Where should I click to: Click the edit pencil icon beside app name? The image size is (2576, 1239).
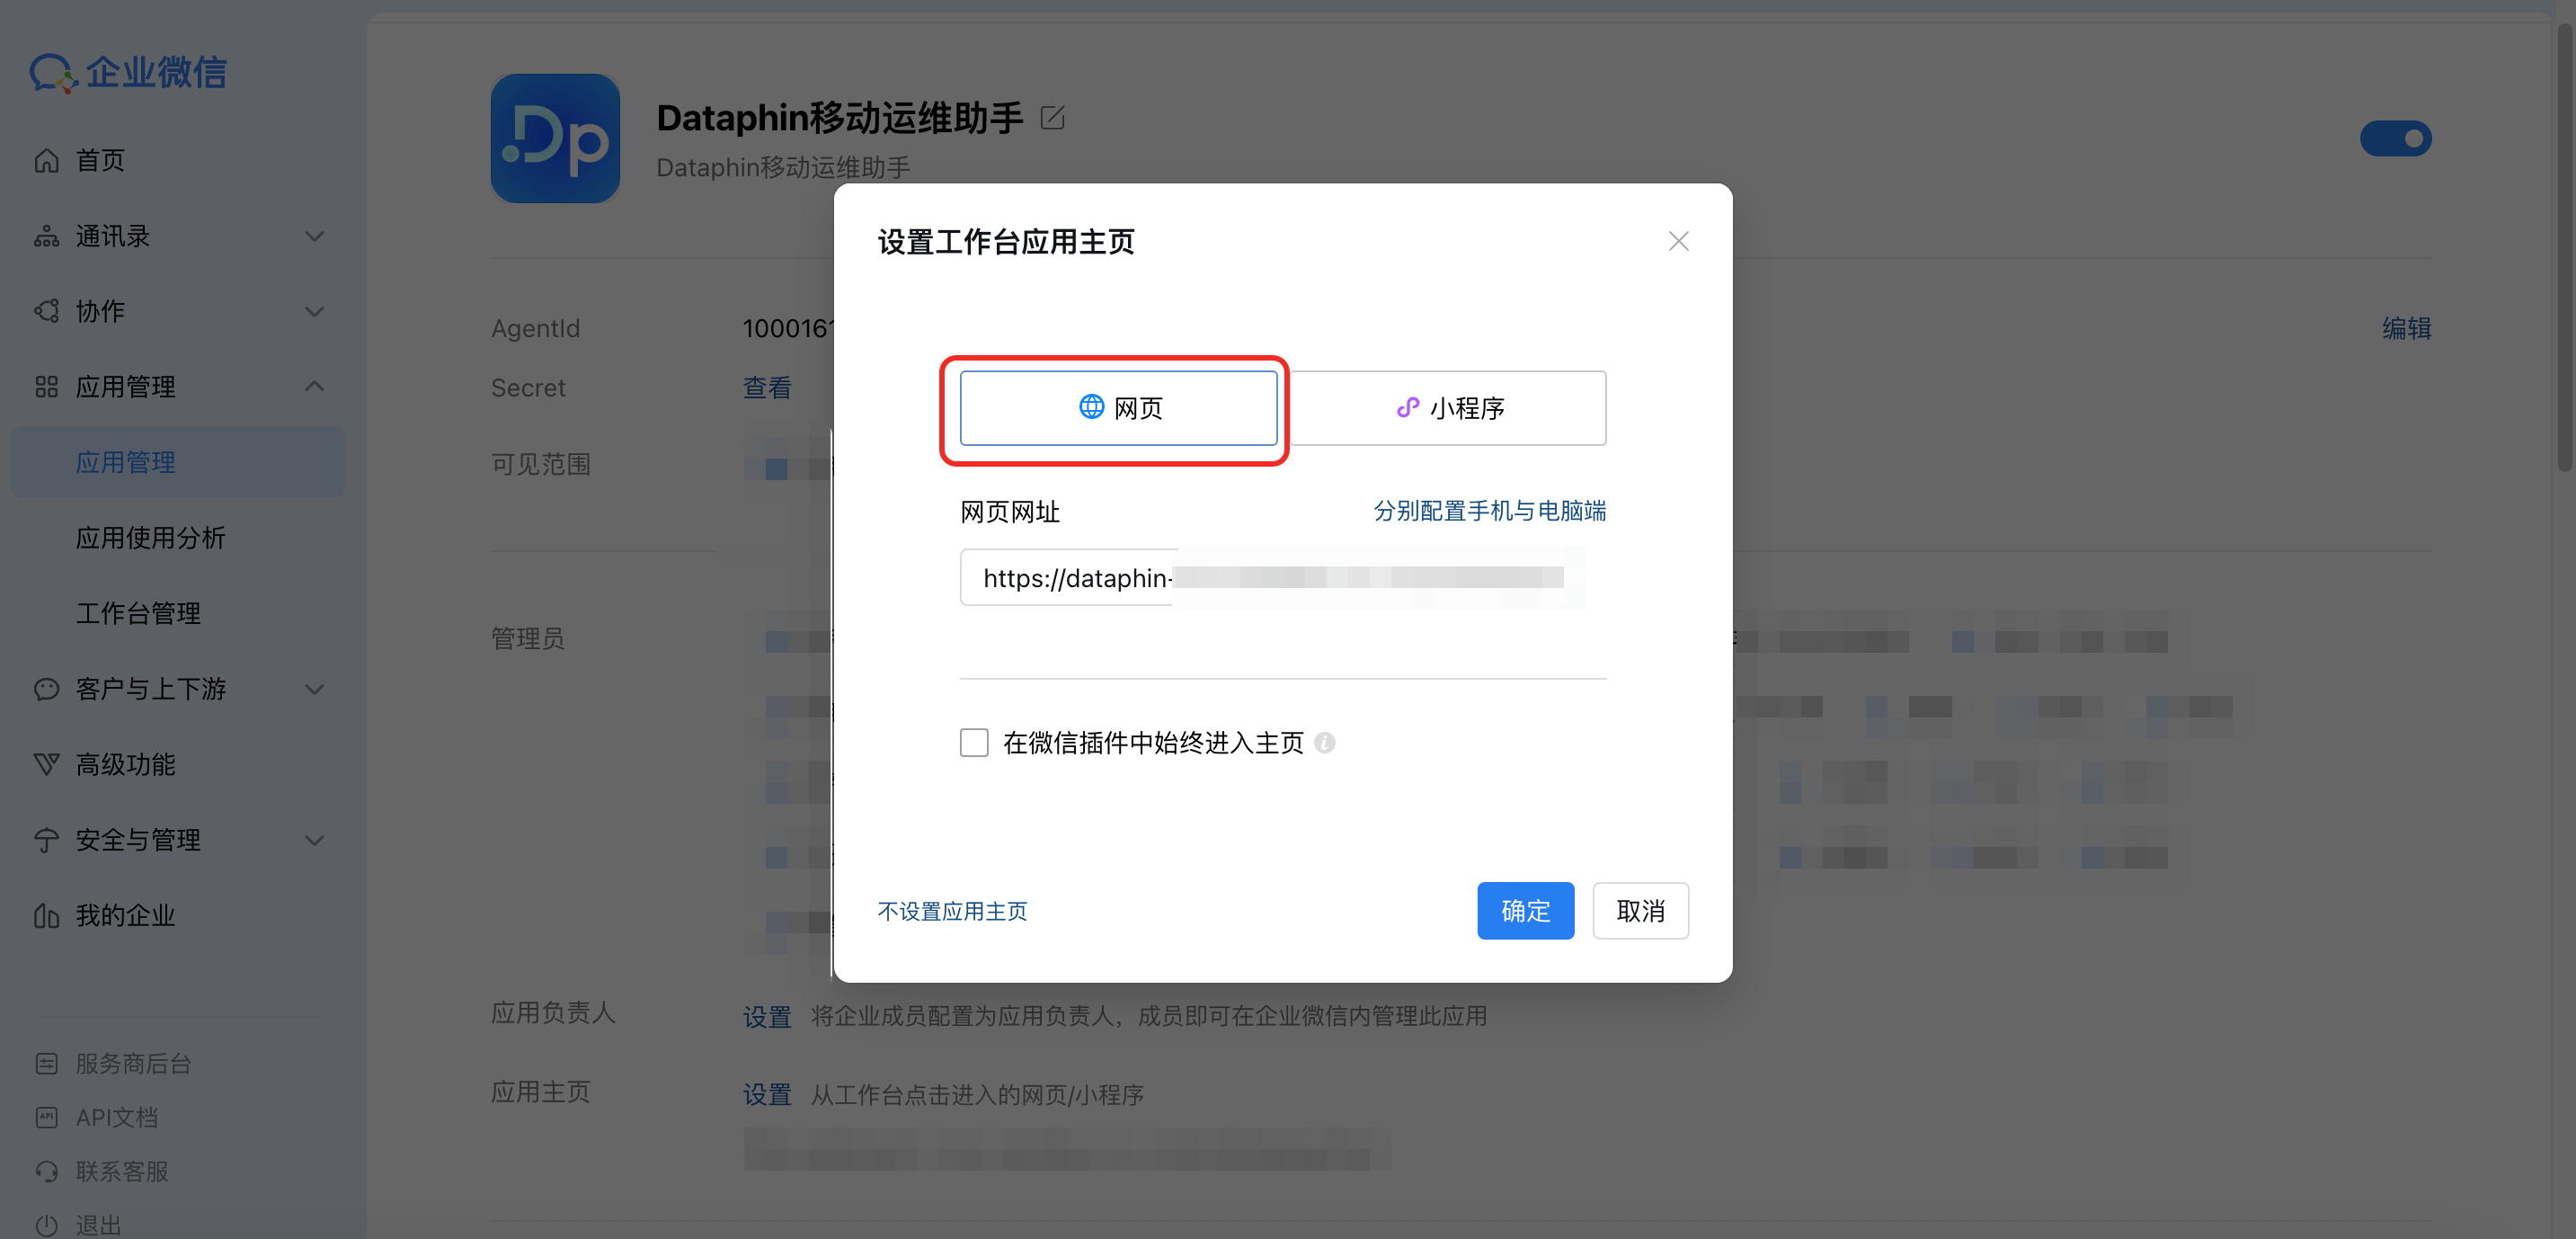(x=1052, y=118)
